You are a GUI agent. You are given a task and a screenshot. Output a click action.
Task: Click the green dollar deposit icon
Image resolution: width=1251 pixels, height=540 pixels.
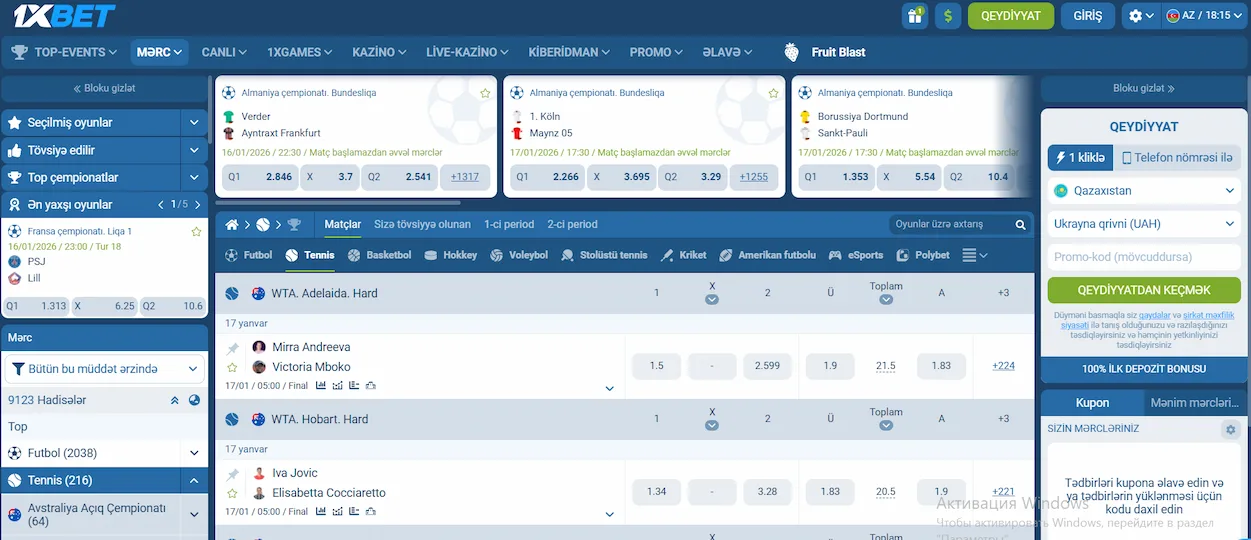[x=948, y=16]
